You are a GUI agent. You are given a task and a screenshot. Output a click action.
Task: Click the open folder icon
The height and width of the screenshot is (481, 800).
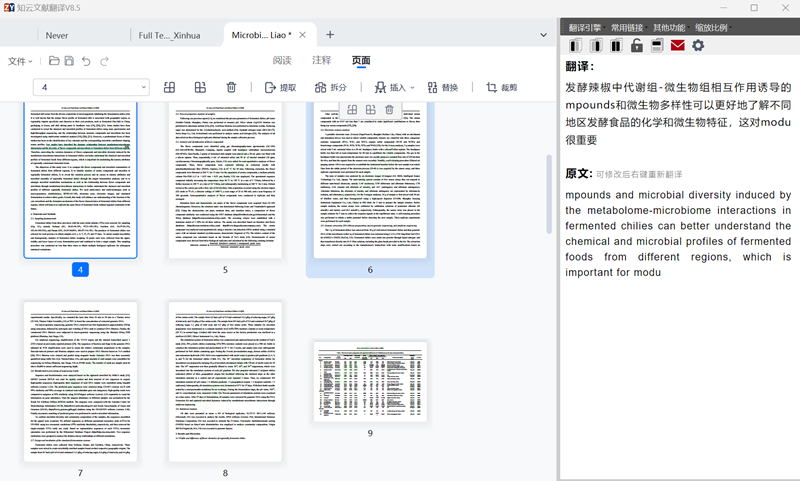pyautogui.click(x=54, y=62)
